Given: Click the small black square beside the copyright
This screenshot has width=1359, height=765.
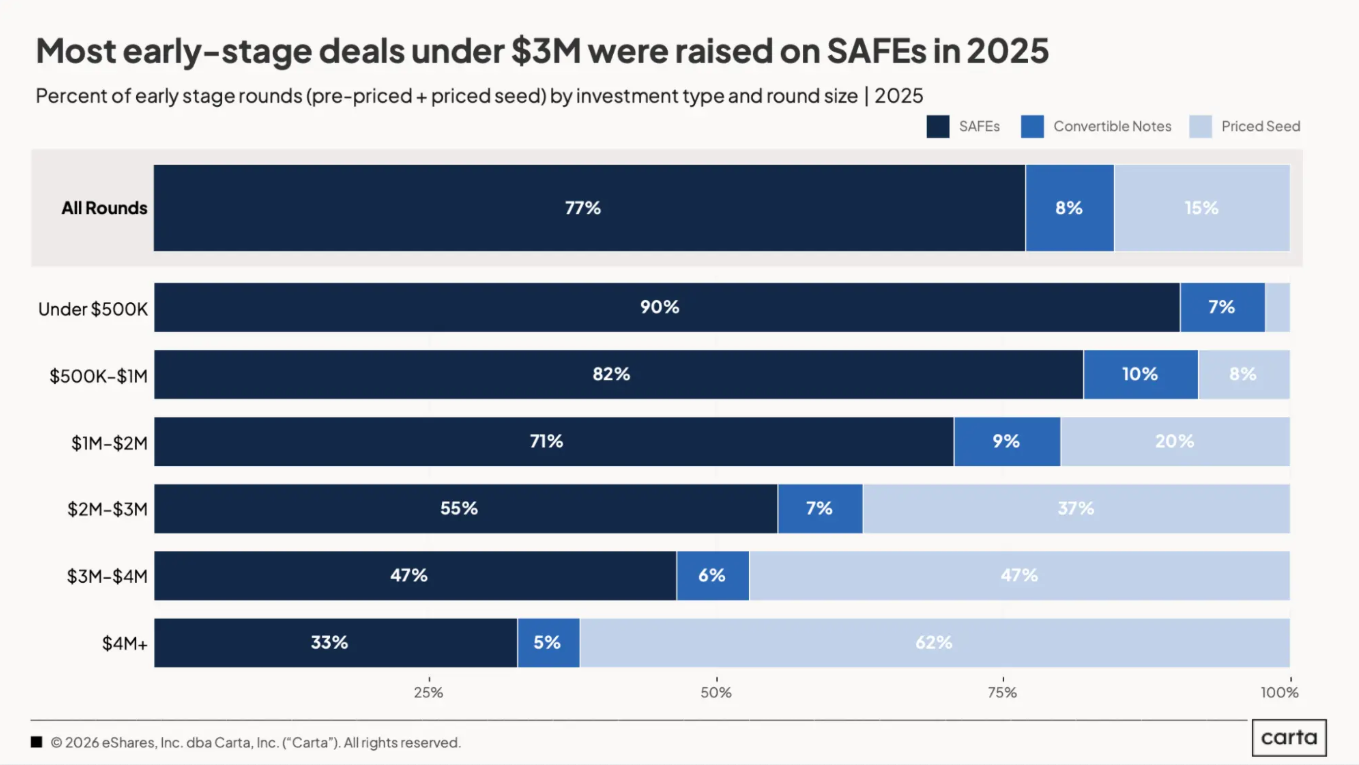Looking at the screenshot, I should click(x=37, y=742).
